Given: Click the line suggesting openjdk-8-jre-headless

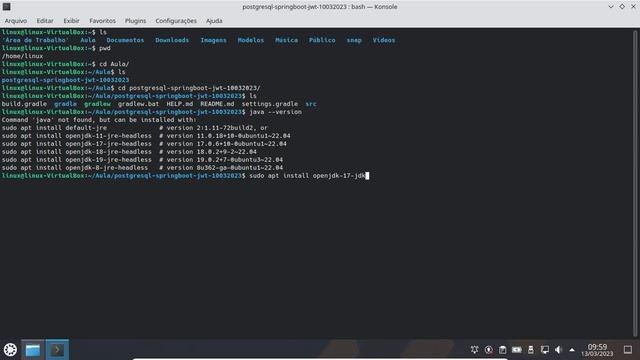Looking at the screenshot, I should point(142,167).
